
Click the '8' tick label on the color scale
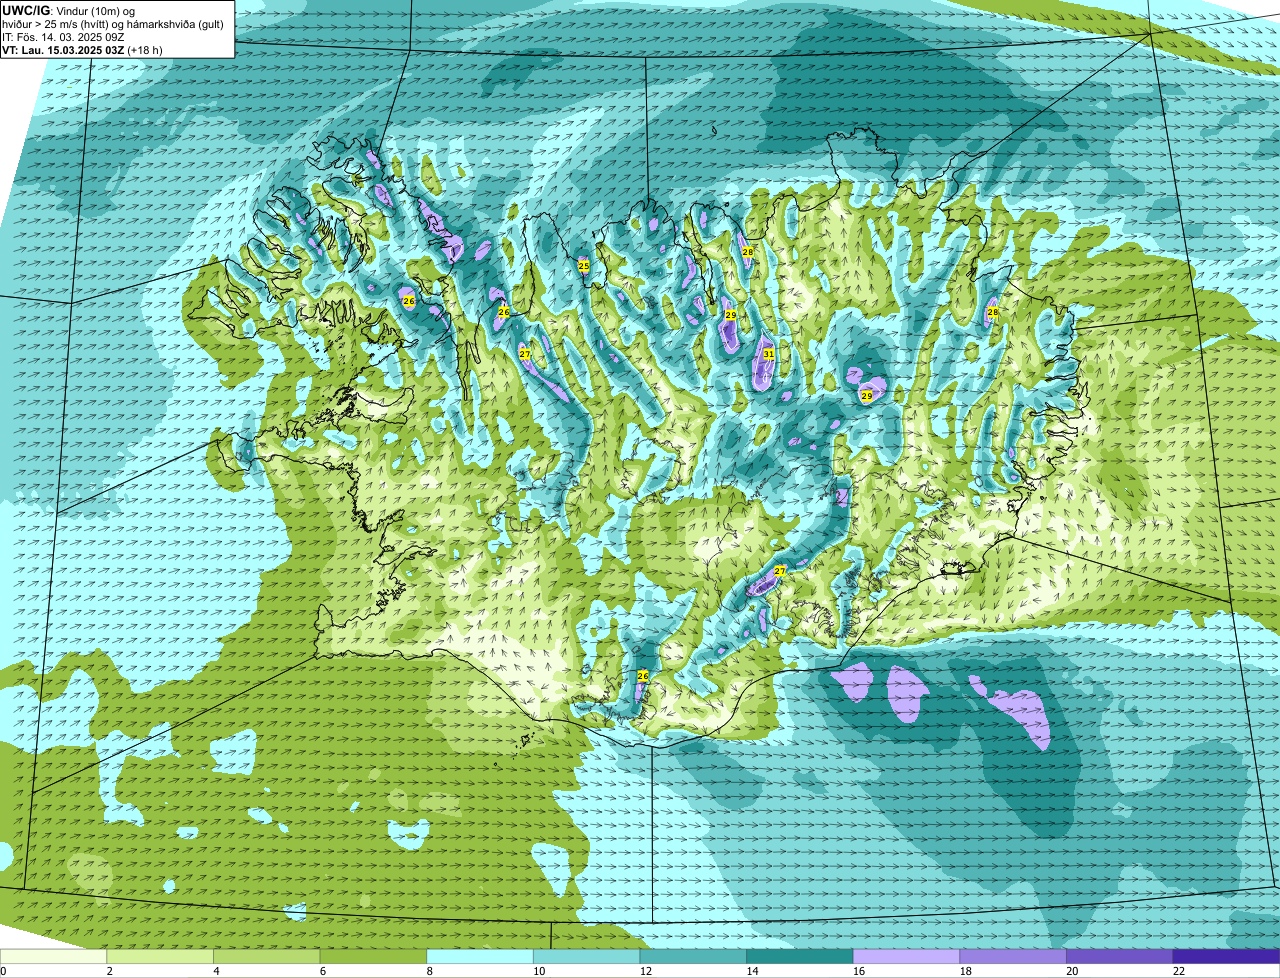click(428, 971)
